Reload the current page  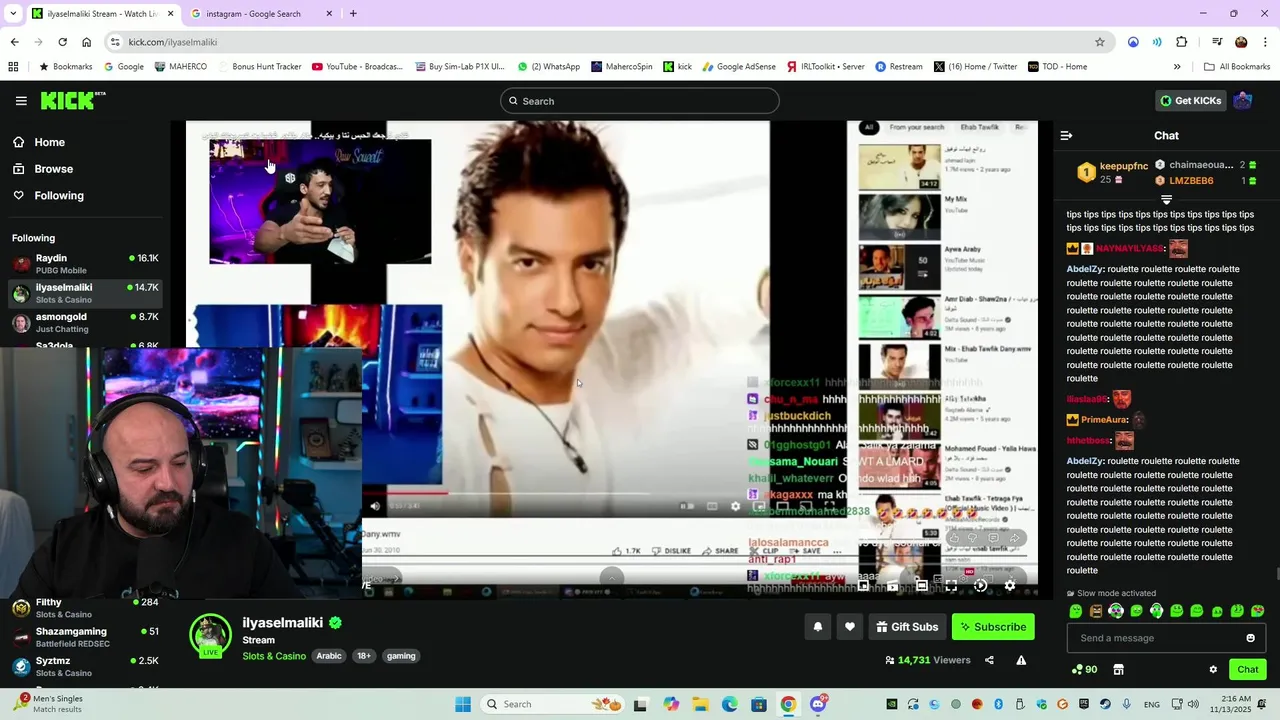point(62,42)
